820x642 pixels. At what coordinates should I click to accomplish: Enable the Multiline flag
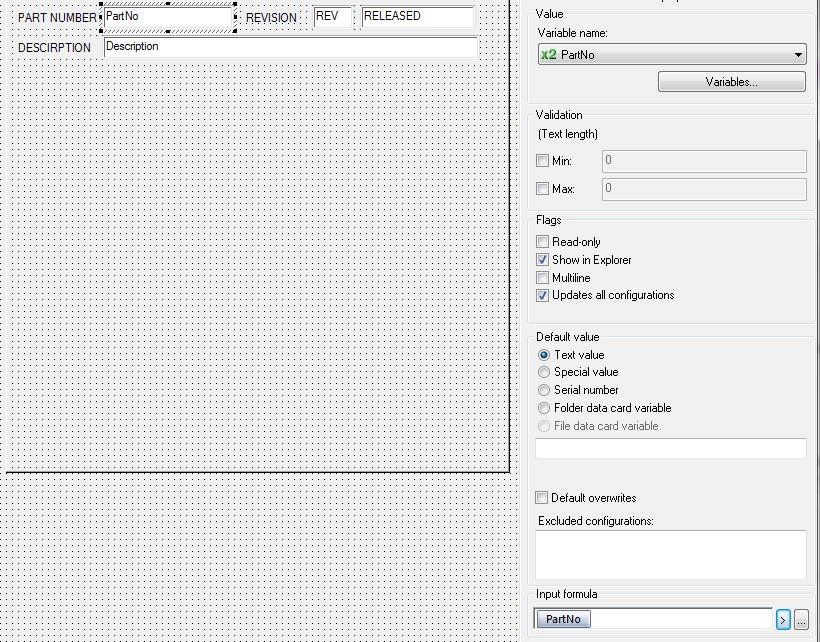coord(542,278)
